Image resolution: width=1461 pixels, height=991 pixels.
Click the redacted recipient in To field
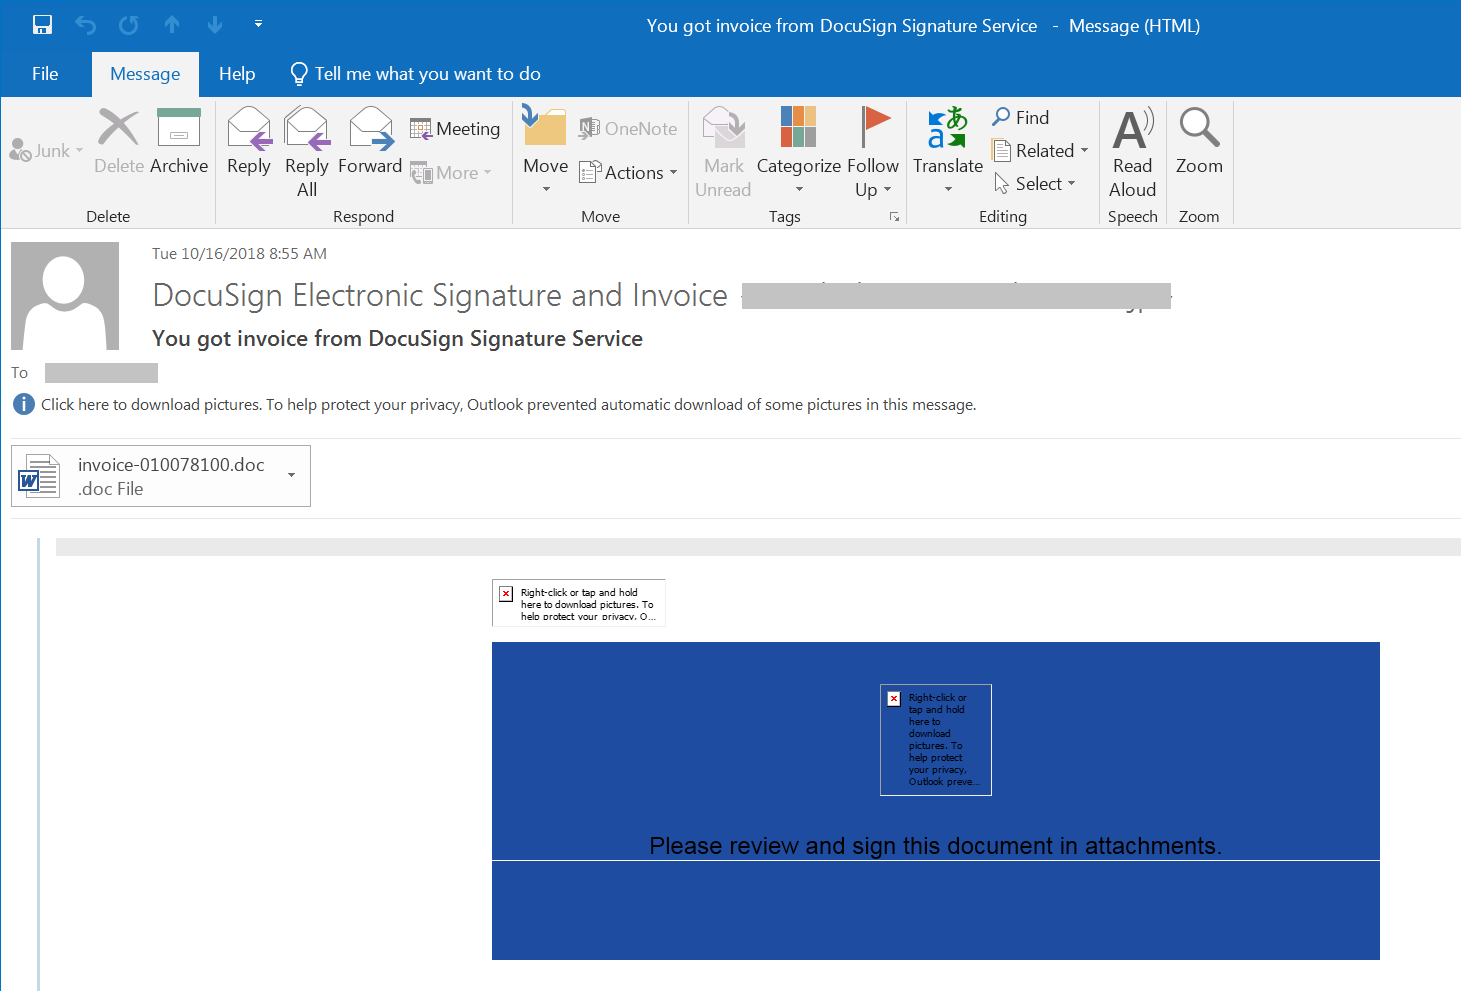(x=101, y=373)
